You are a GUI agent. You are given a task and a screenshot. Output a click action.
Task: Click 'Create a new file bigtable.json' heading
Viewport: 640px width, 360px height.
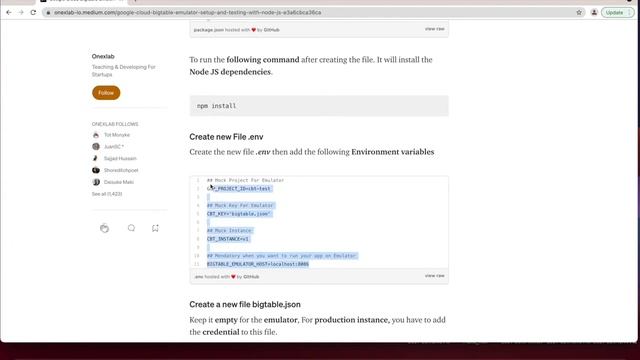click(245, 304)
